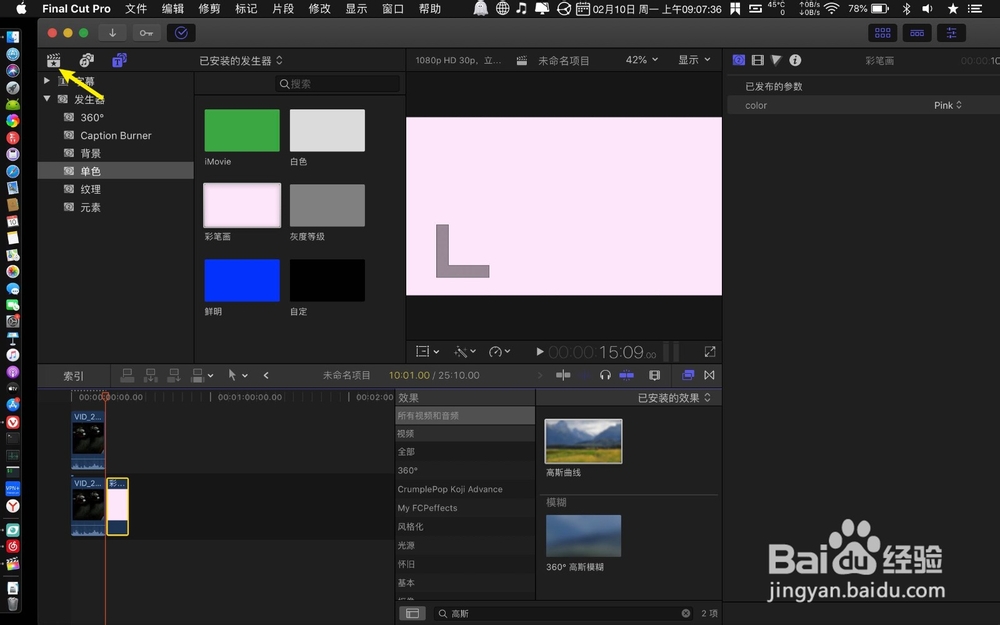Select the 白色 solid generator

[x=327, y=130]
